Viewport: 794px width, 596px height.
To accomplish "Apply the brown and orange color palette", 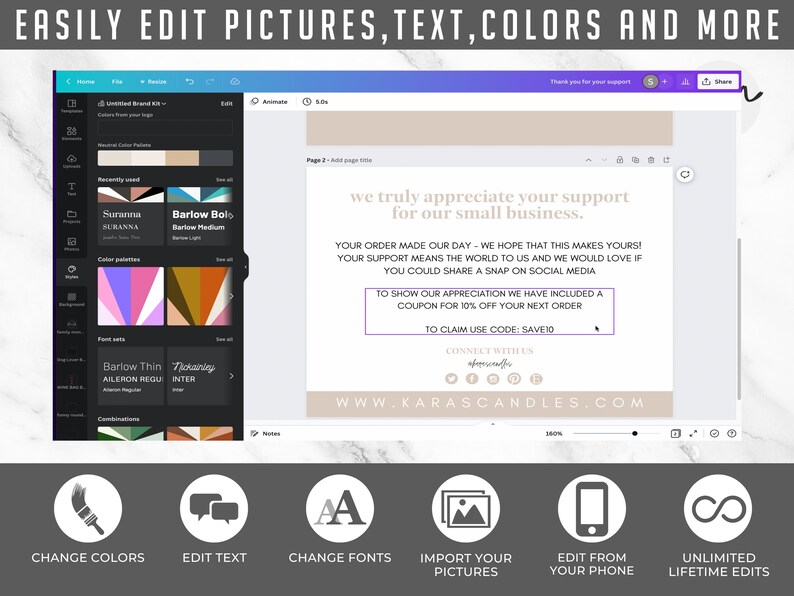I will [x=200, y=296].
